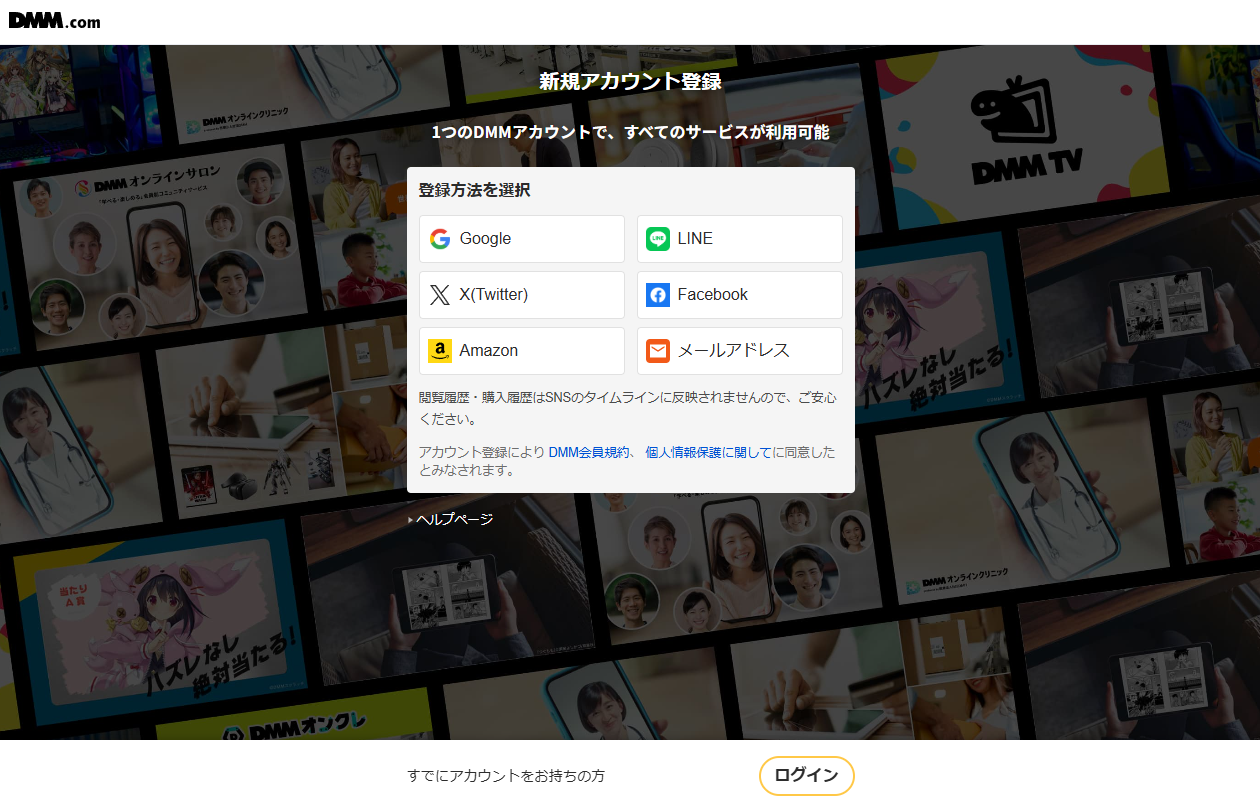Click the ログイン button

pyautogui.click(x=807, y=776)
